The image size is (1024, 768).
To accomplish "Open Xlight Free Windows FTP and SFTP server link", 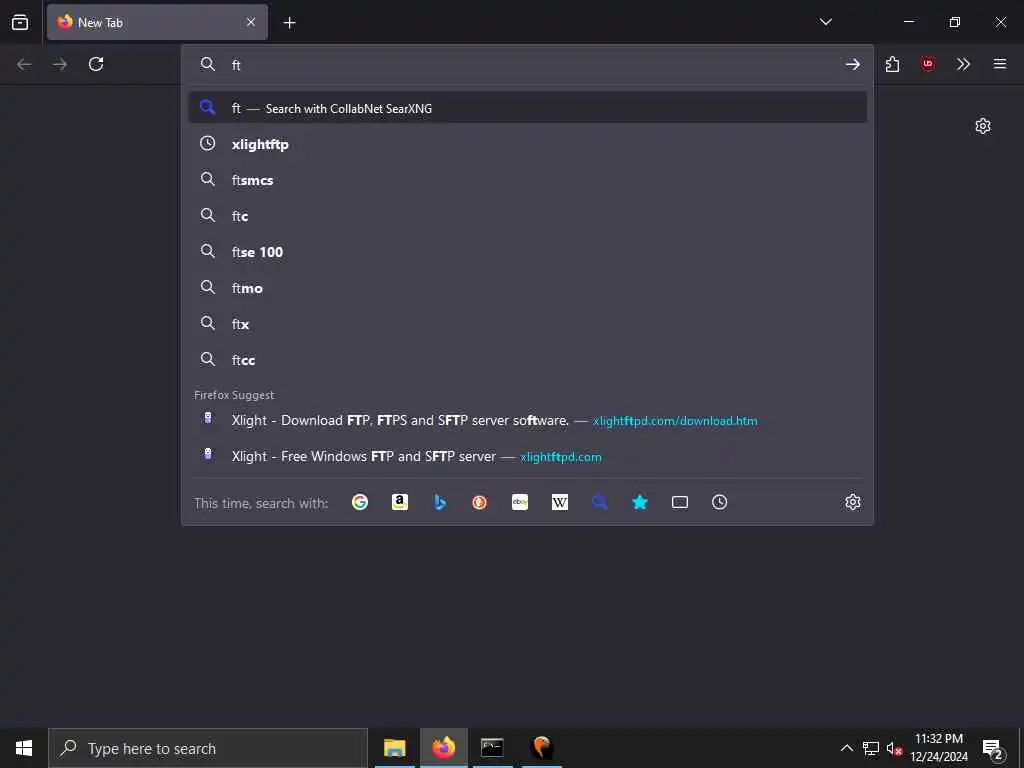I will coord(528,456).
